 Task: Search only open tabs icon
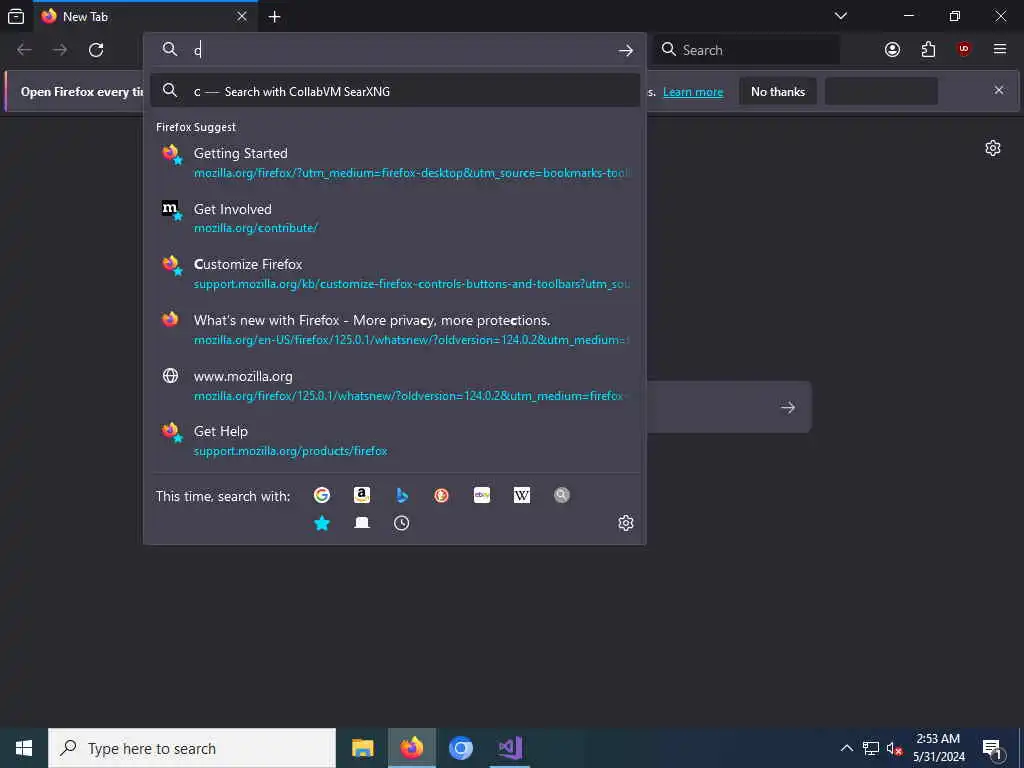pos(362,523)
